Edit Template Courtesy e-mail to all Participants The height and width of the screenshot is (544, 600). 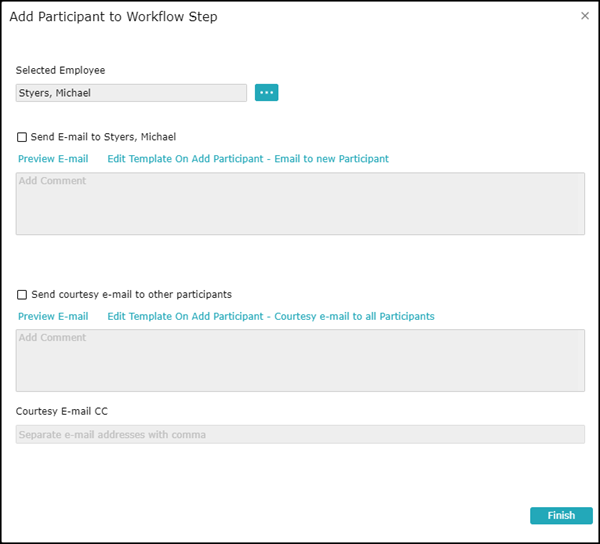pos(271,317)
